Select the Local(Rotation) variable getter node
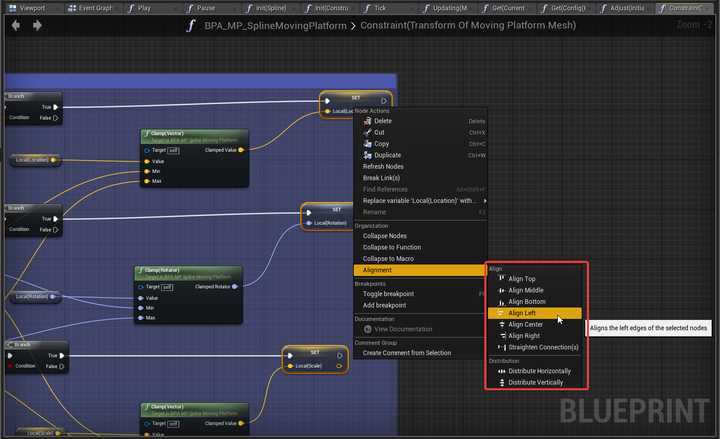The image size is (720, 439). (35, 297)
